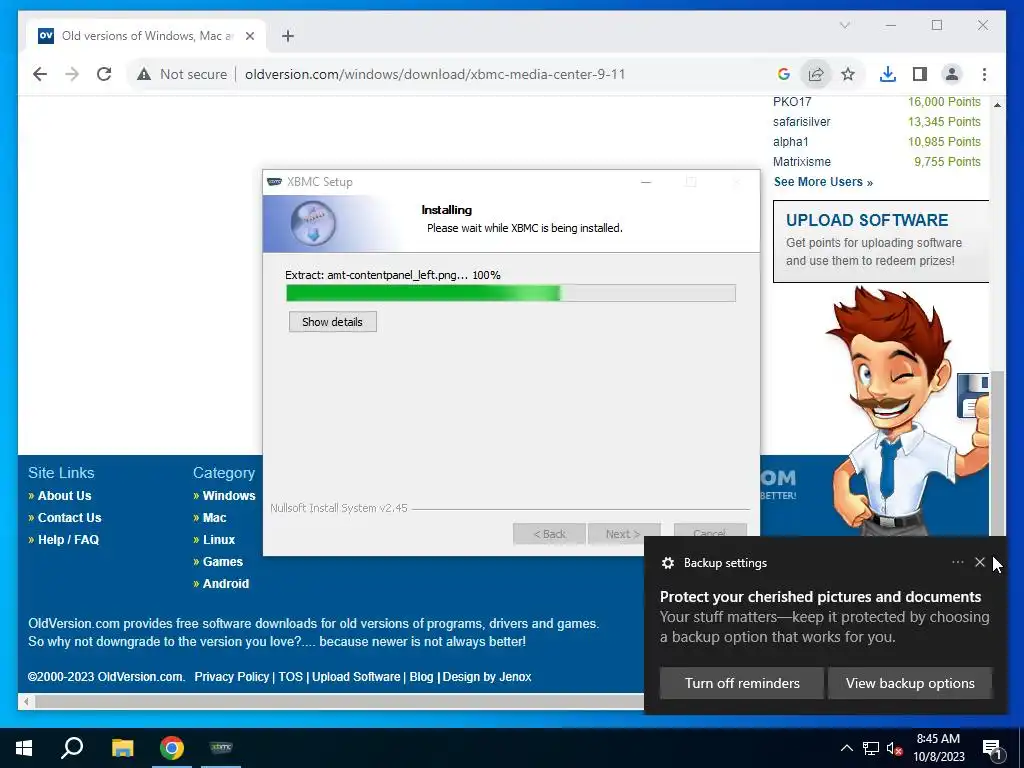Click the muted volume tray icon

[894, 748]
